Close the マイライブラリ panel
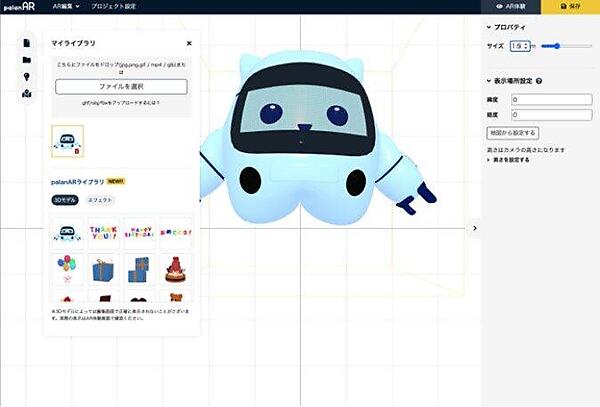The width and height of the screenshot is (600, 407). click(189, 43)
